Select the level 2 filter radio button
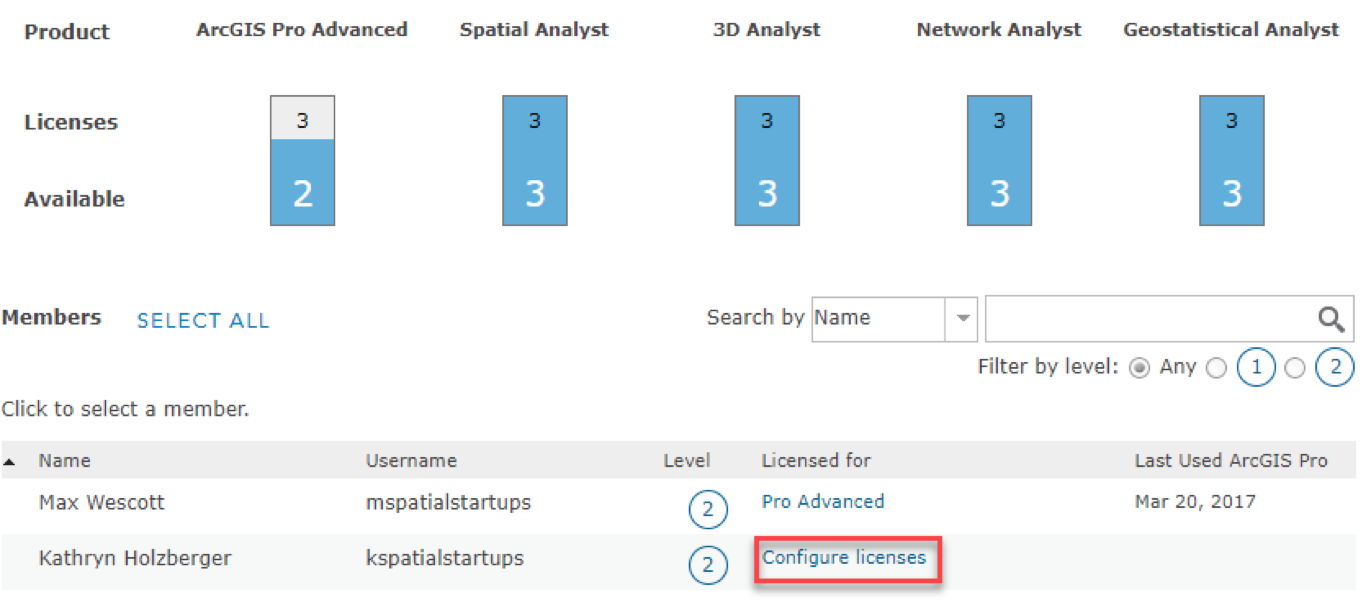Image resolution: width=1371 pixels, height=603 pixels. 1295,368
